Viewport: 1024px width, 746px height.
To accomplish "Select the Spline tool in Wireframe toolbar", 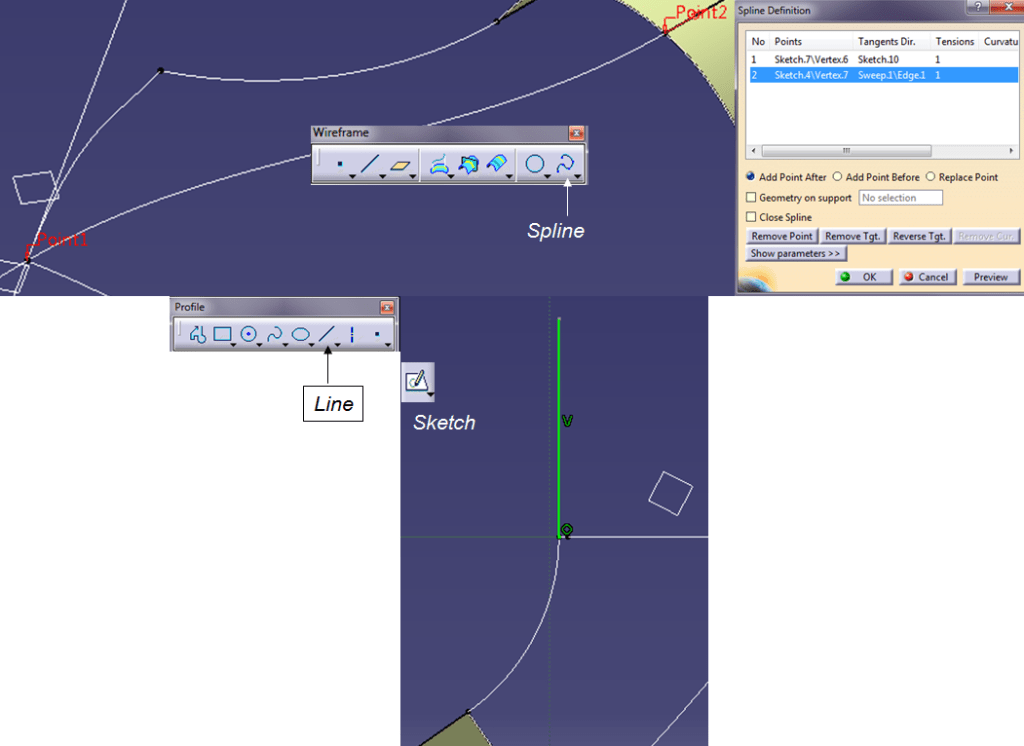I will [x=566, y=164].
